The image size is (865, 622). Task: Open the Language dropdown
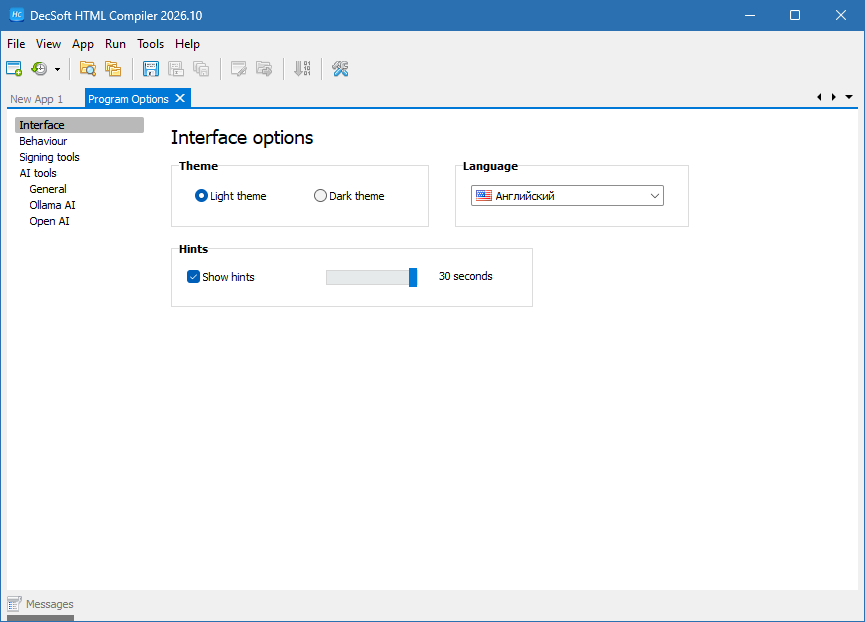coord(567,196)
